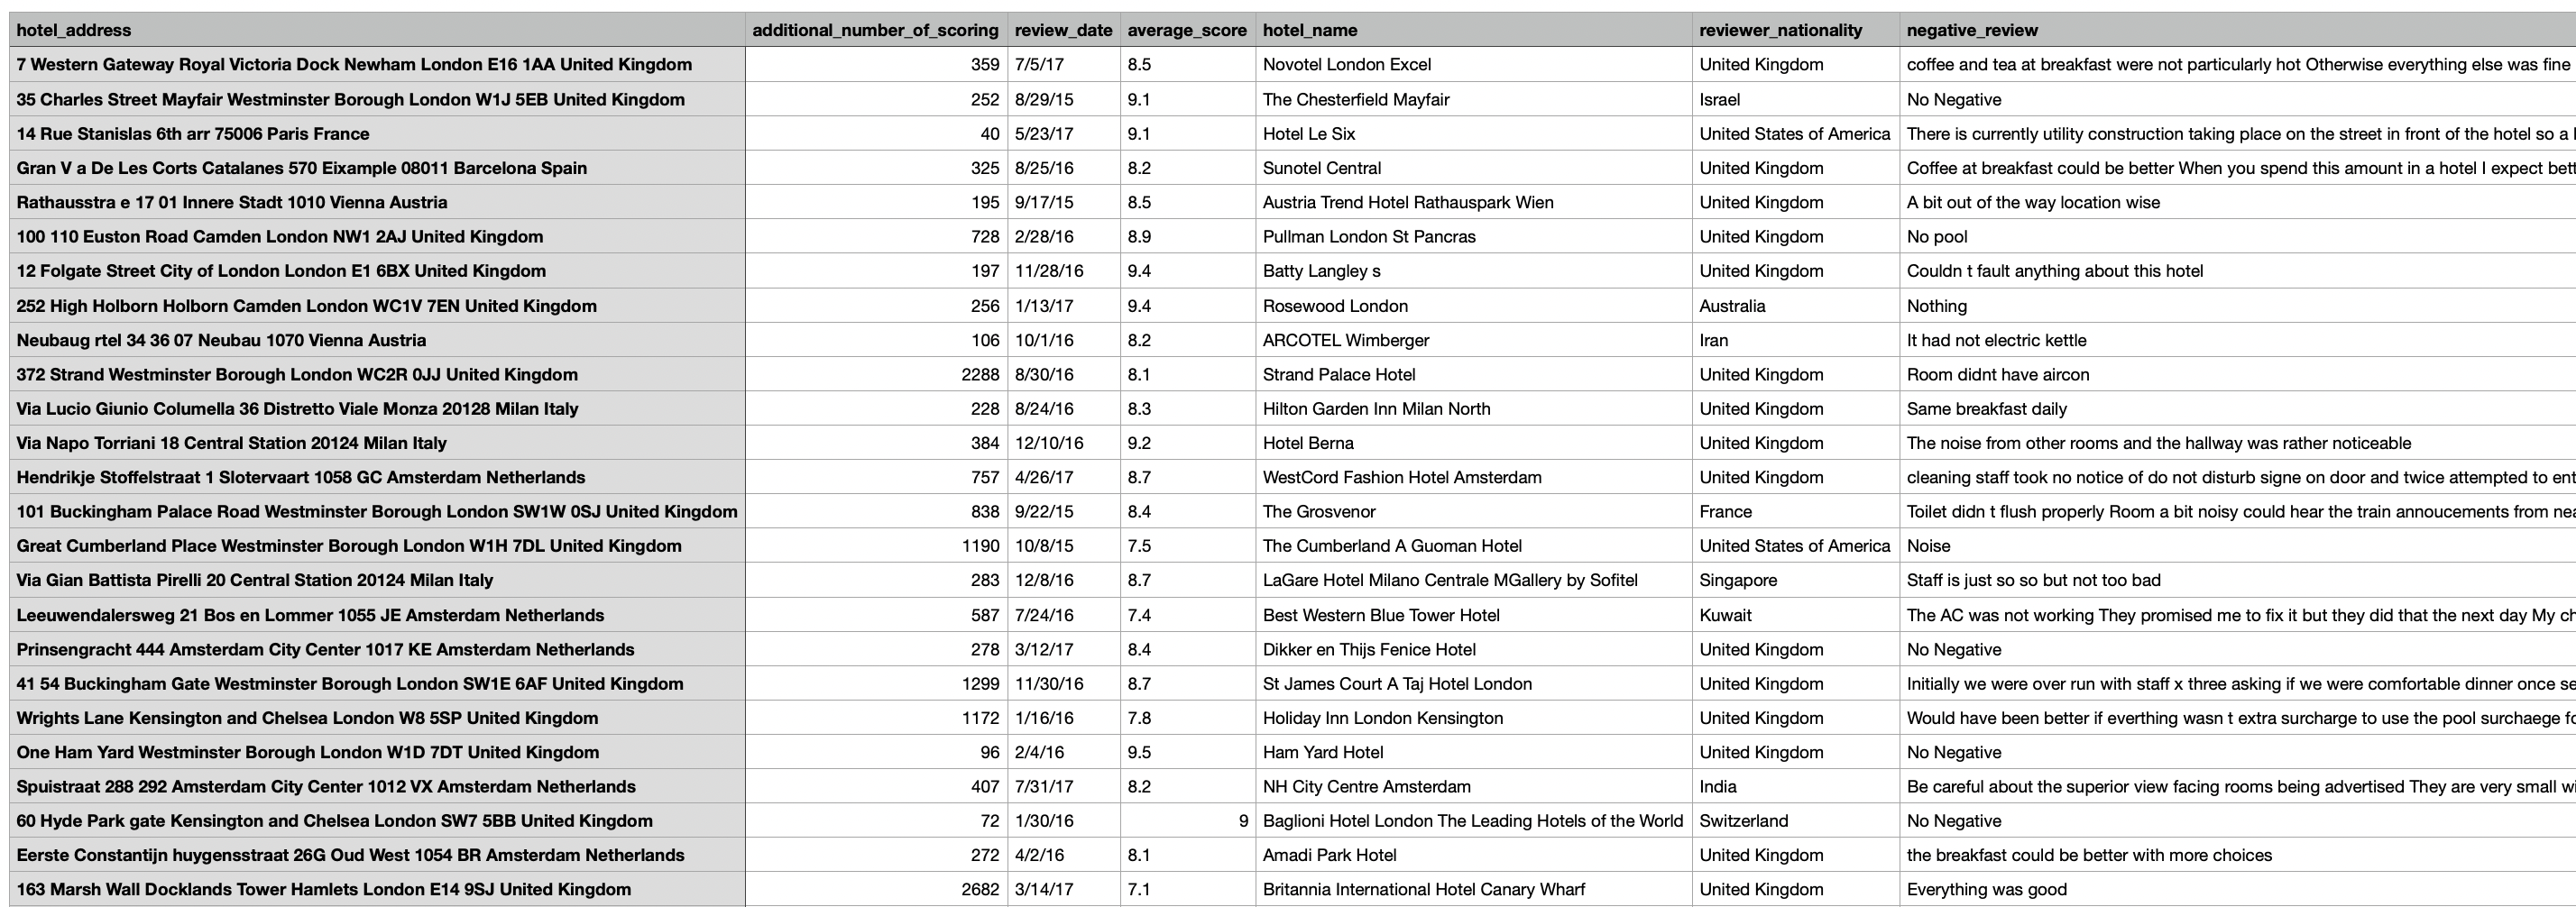Select the Hotel Berna cell
The width and height of the screenshot is (2576, 907).
pos(1474,443)
